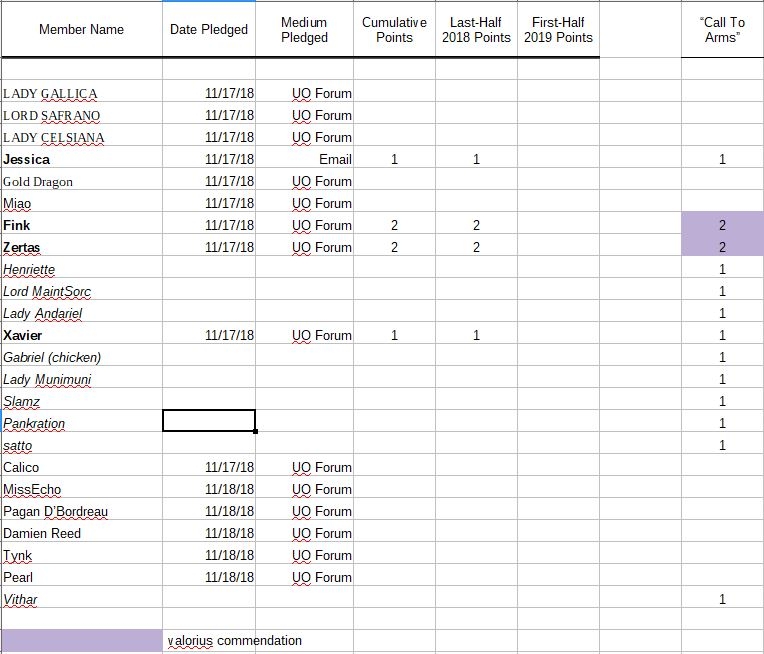Click the Vithar name cell
764x654 pixels.
(x=81, y=597)
